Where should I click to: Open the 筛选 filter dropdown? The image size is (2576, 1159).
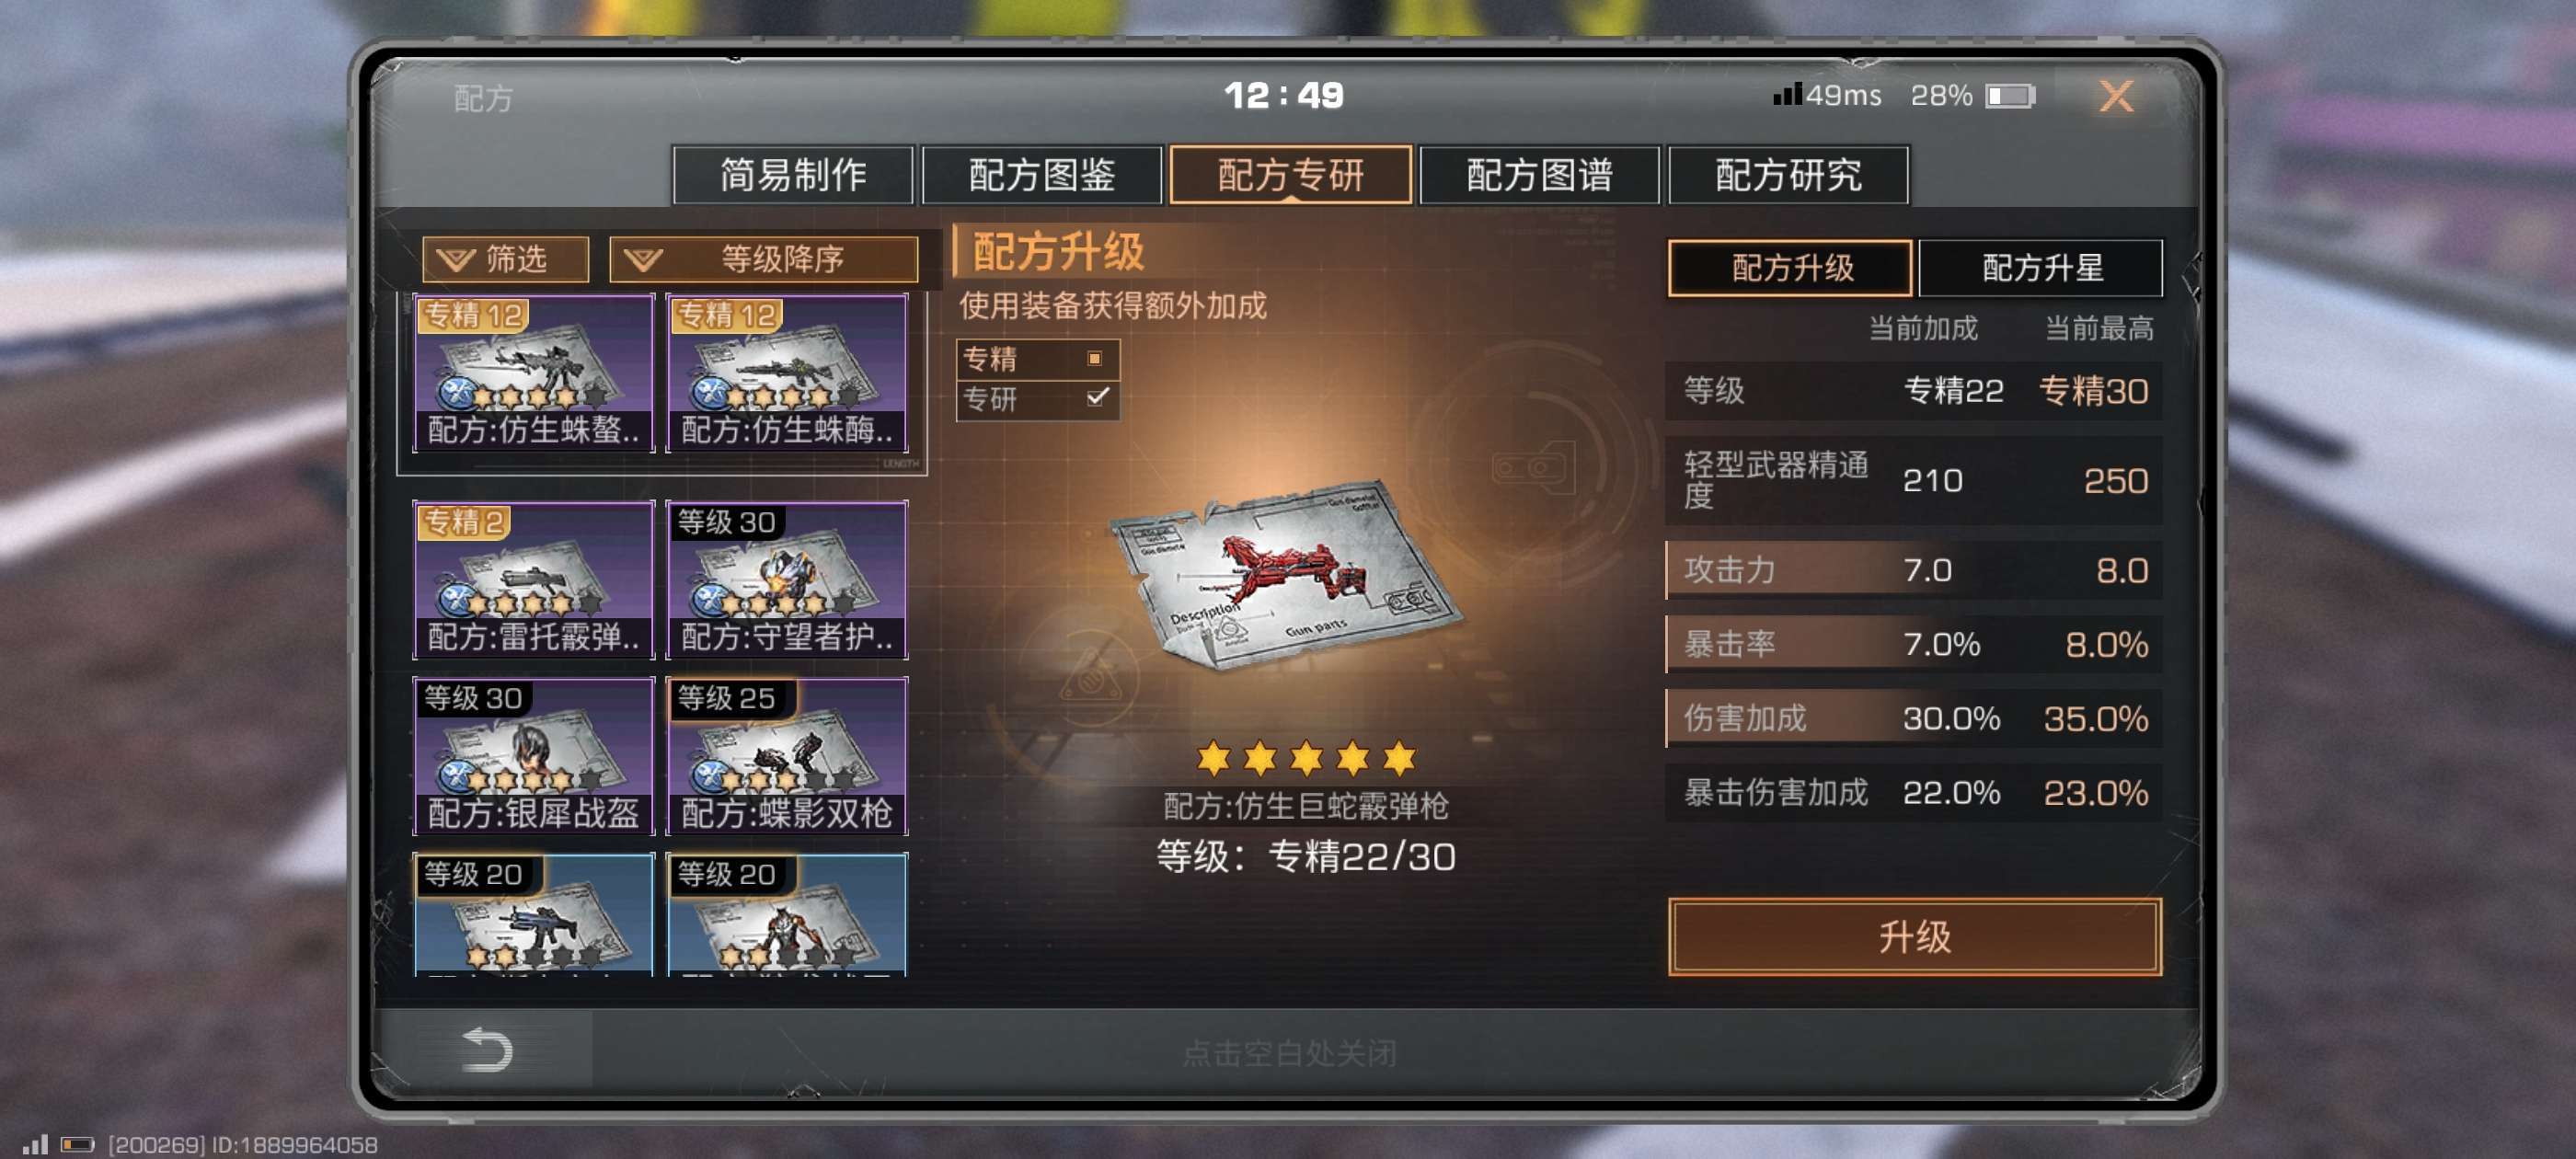tap(505, 259)
